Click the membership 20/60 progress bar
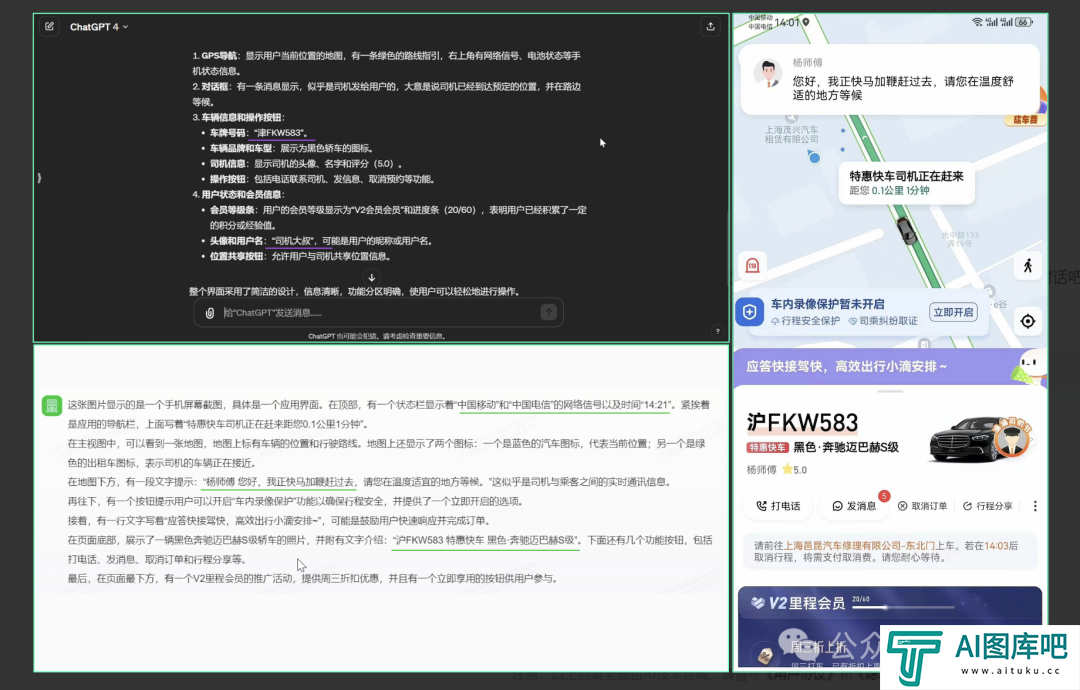 point(904,607)
